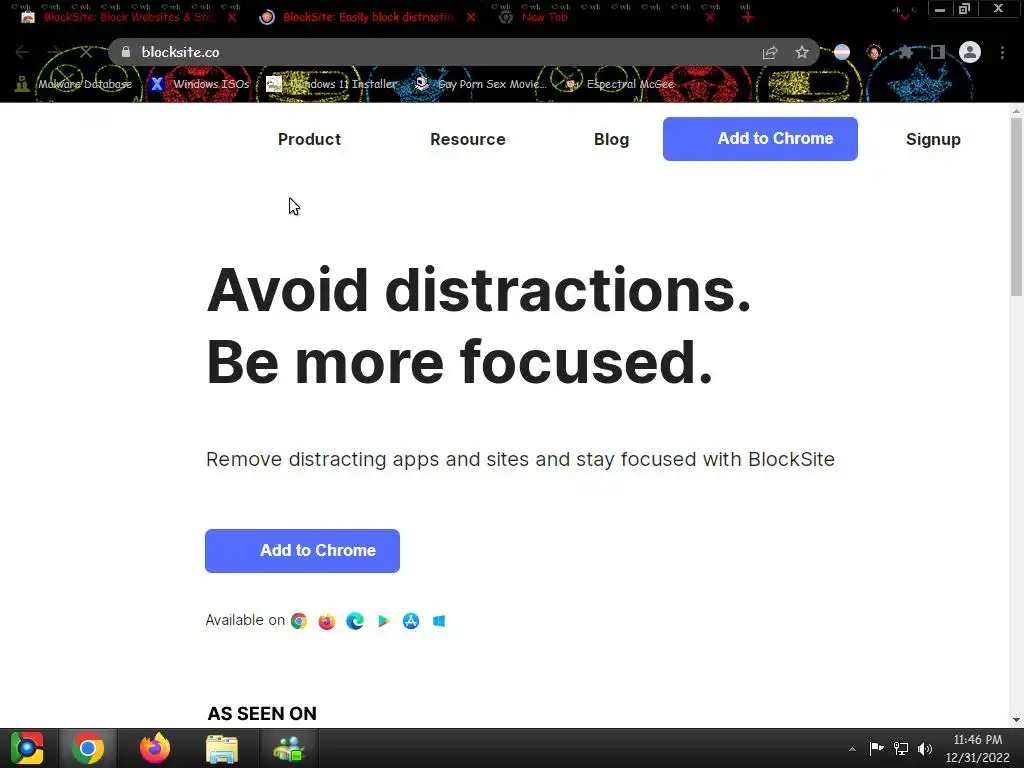Switch to BlockSite: Easily block distractions tab
Viewport: 1024px width, 768px height.
[x=368, y=18]
